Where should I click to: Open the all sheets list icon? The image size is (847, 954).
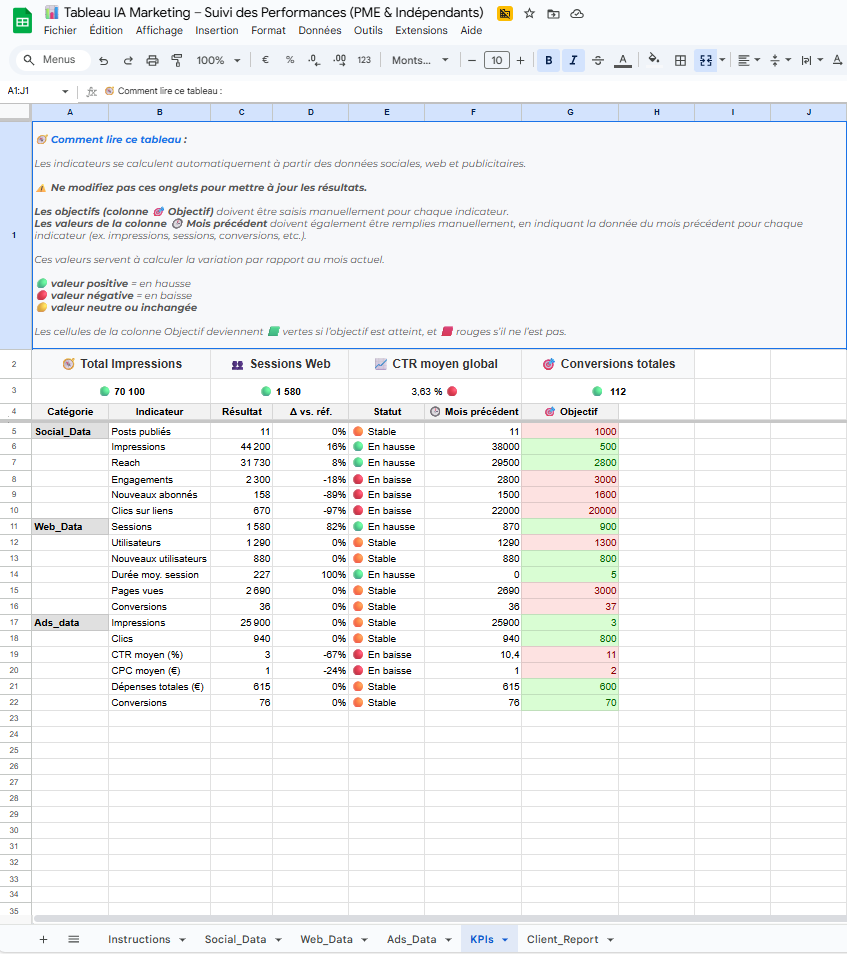[73, 939]
